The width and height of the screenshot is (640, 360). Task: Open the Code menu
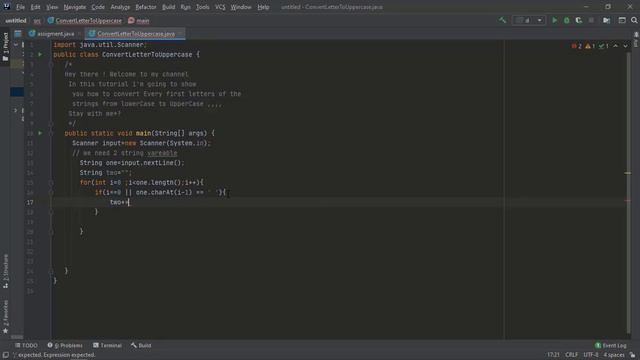[x=98, y=7]
